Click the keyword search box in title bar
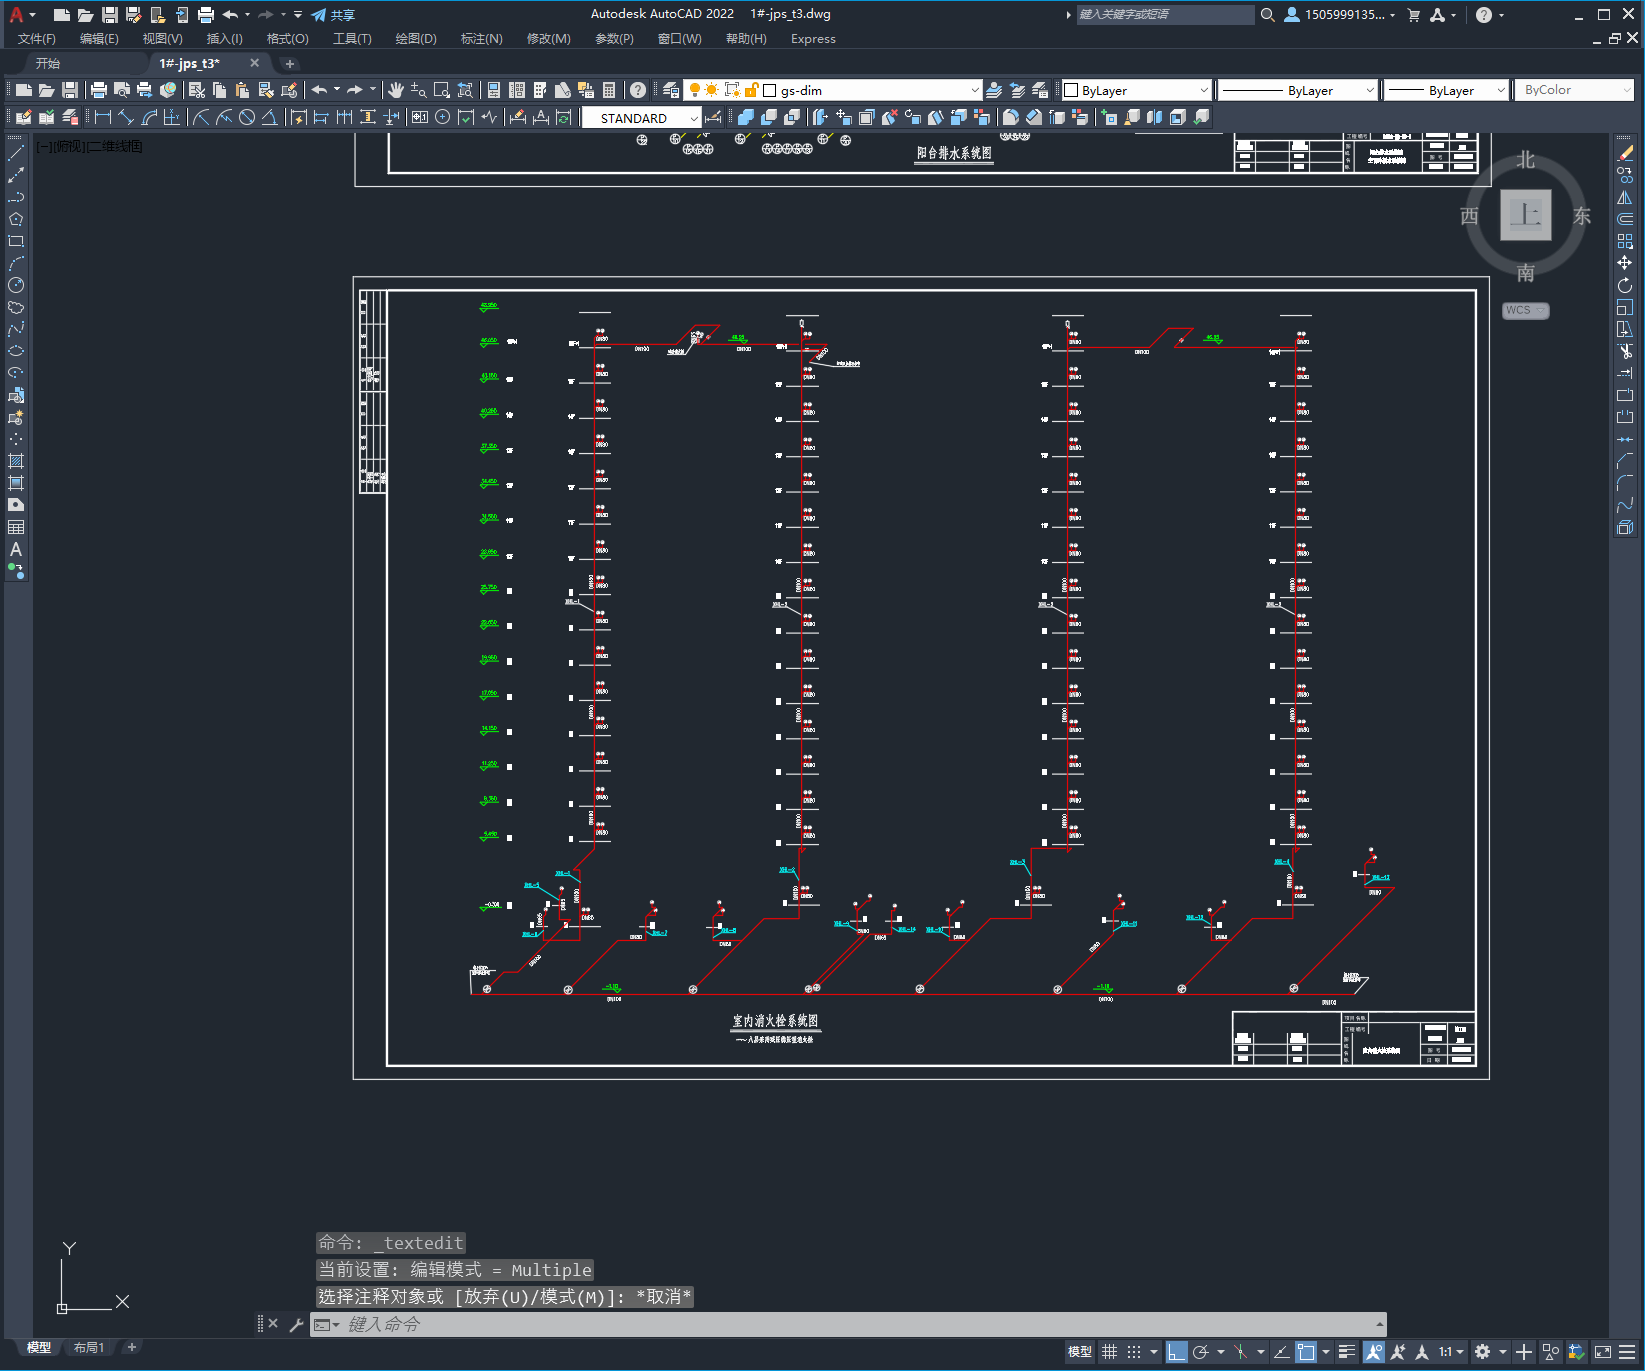The image size is (1645, 1371). point(1165,14)
